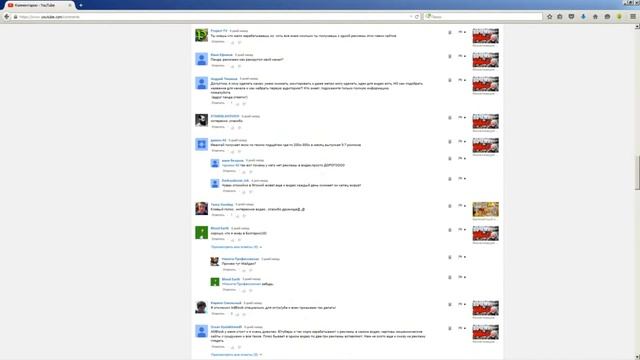Open flag menu on 'Я отключил AdBlock' comment
Image resolution: width=640 pixels, height=360 pixels.
pyautogui.click(x=462, y=304)
